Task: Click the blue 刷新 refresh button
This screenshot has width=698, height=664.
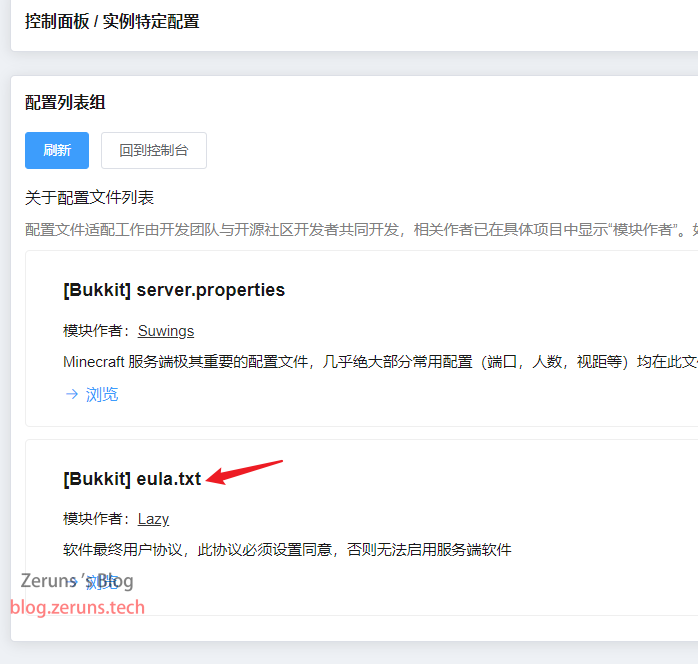Action: (57, 150)
